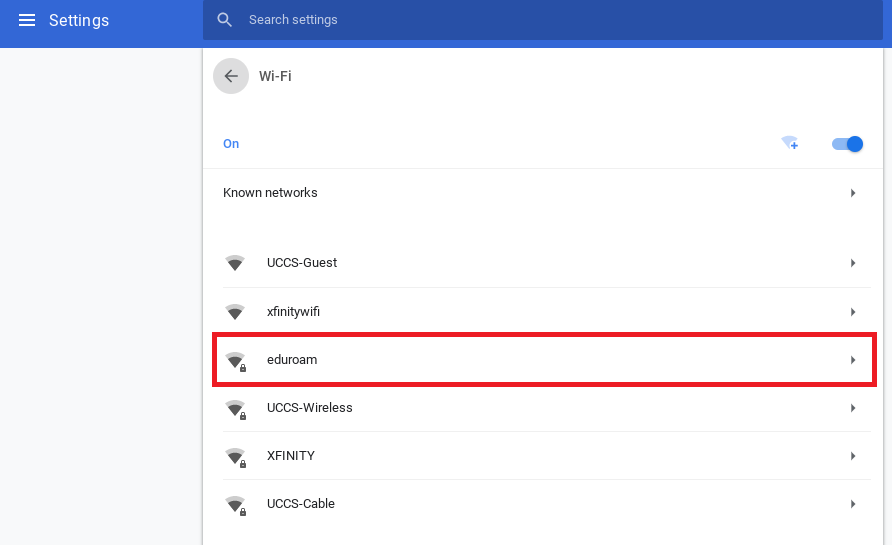The height and width of the screenshot is (545, 892).
Task: Select the XFINITY network name
Action: (291, 456)
